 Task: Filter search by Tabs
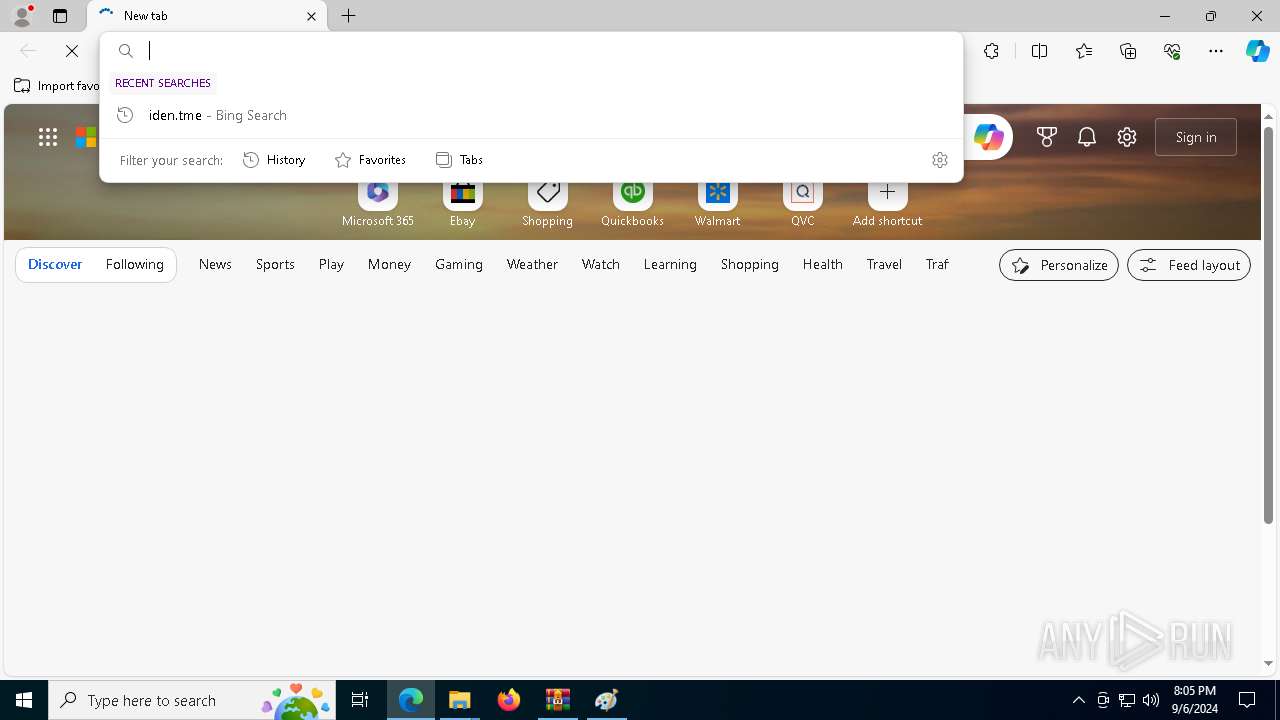point(459,160)
